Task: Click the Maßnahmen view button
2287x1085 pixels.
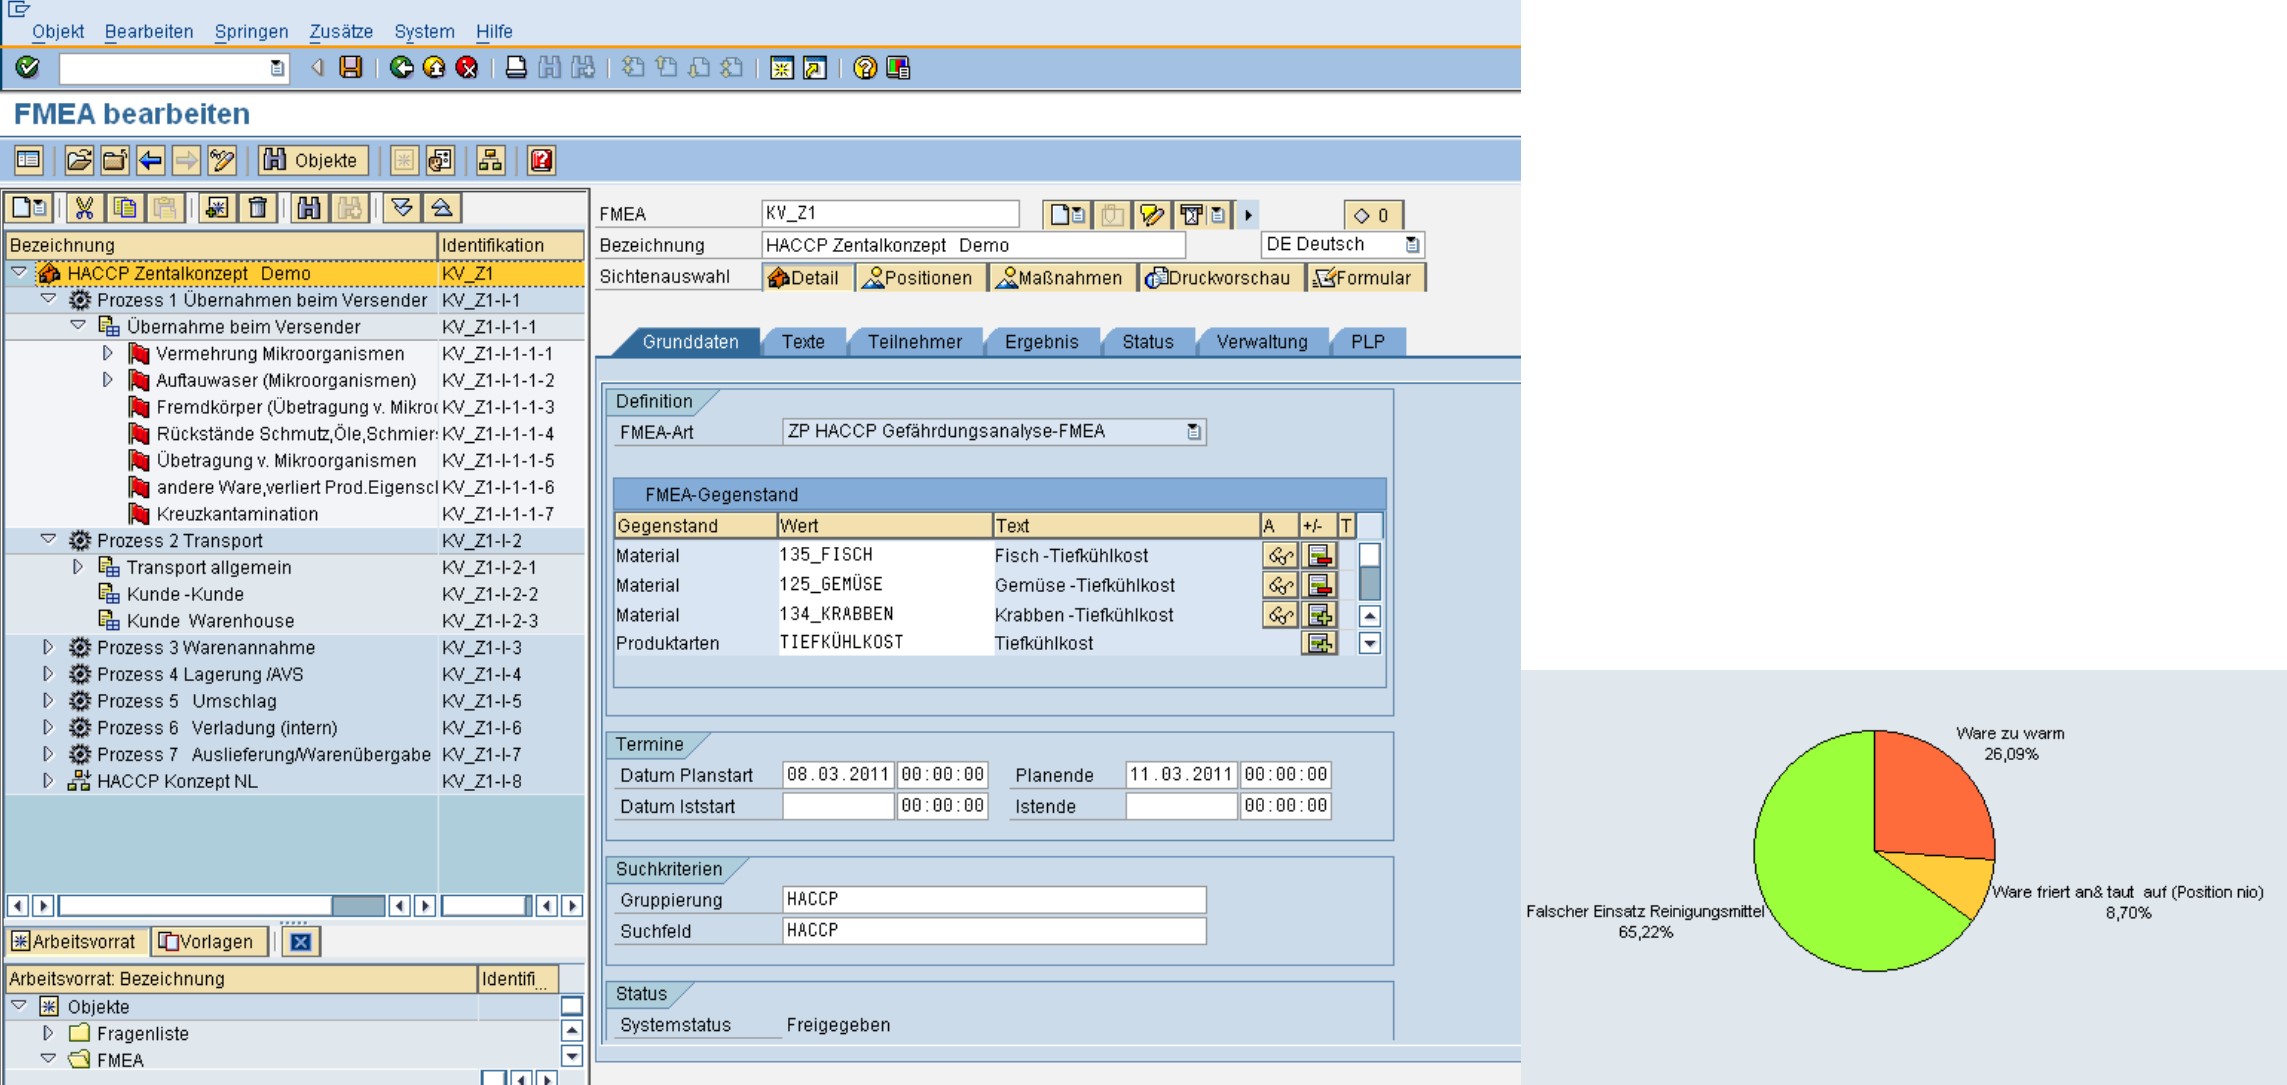Action: click(1062, 278)
